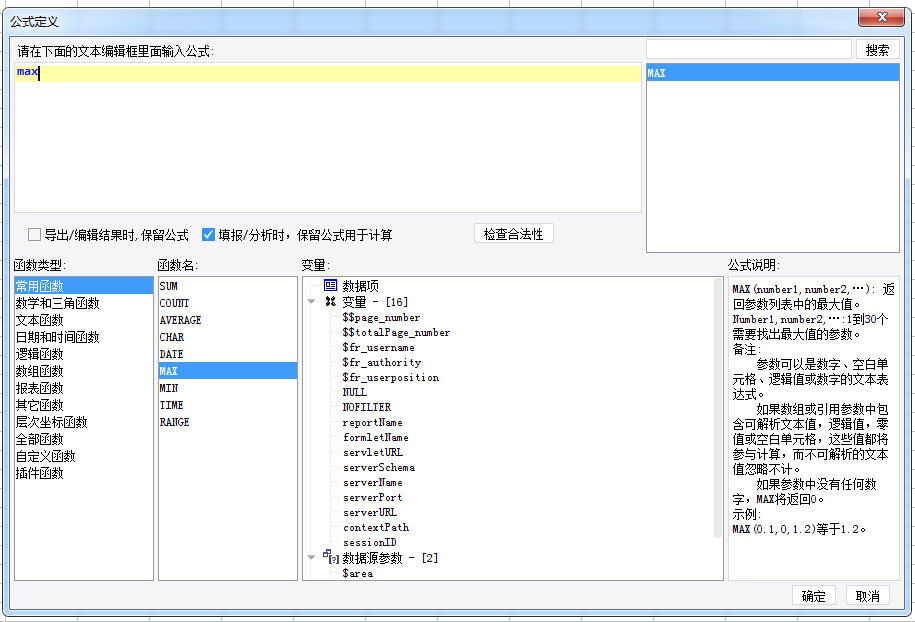This screenshot has height=622, width=915.
Task: Select the 数据项 tree item
Action: [x=360, y=286]
